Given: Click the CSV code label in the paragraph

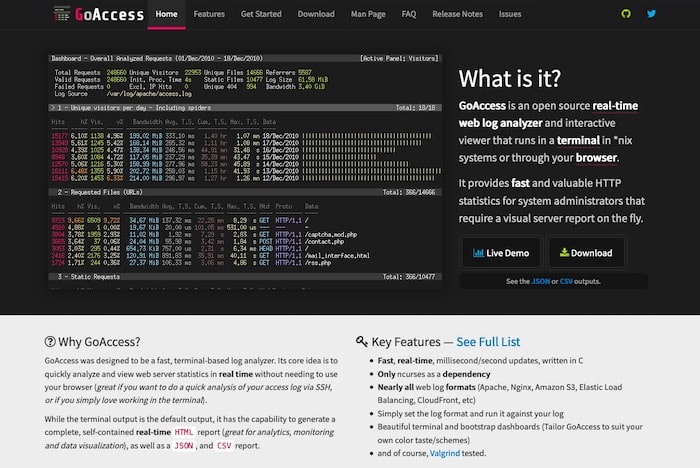Looking at the screenshot, I should (224, 446).
